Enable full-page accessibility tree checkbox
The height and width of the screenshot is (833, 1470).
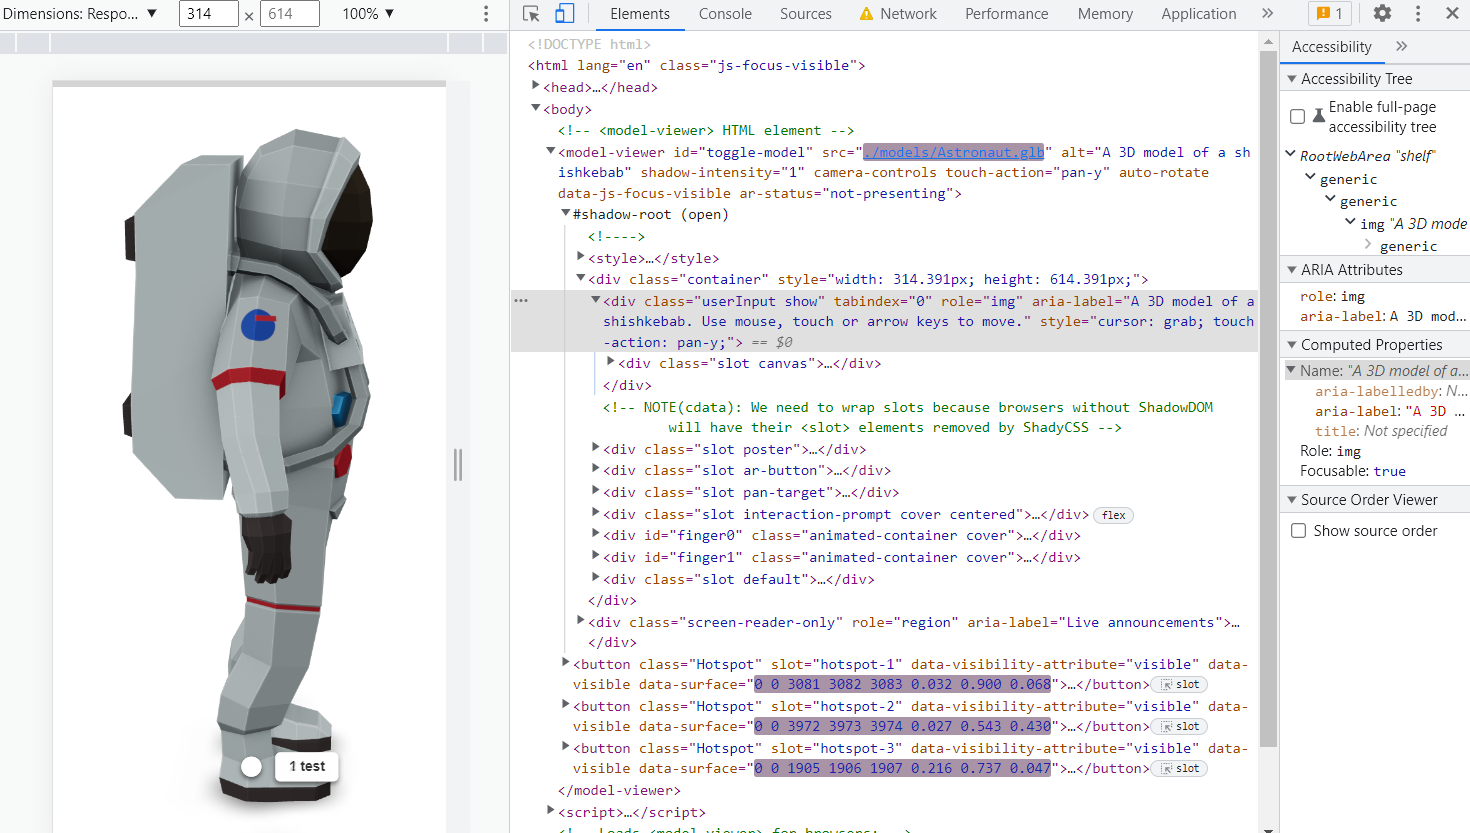[x=1297, y=116]
